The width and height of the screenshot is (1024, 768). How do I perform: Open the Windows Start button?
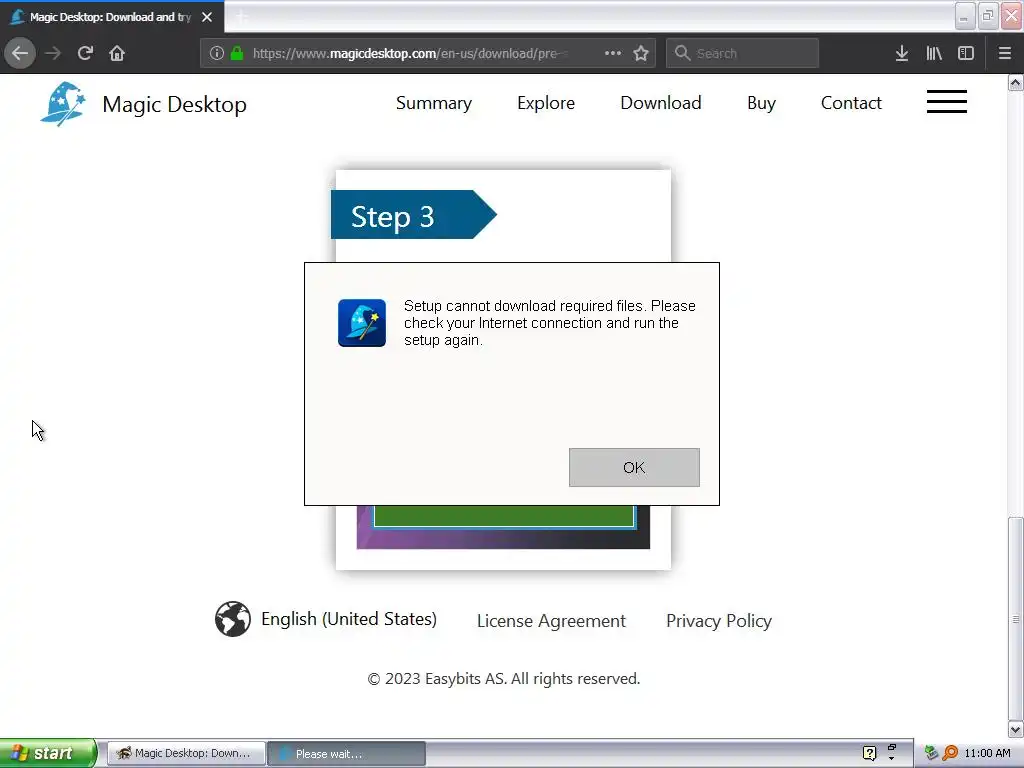47,753
